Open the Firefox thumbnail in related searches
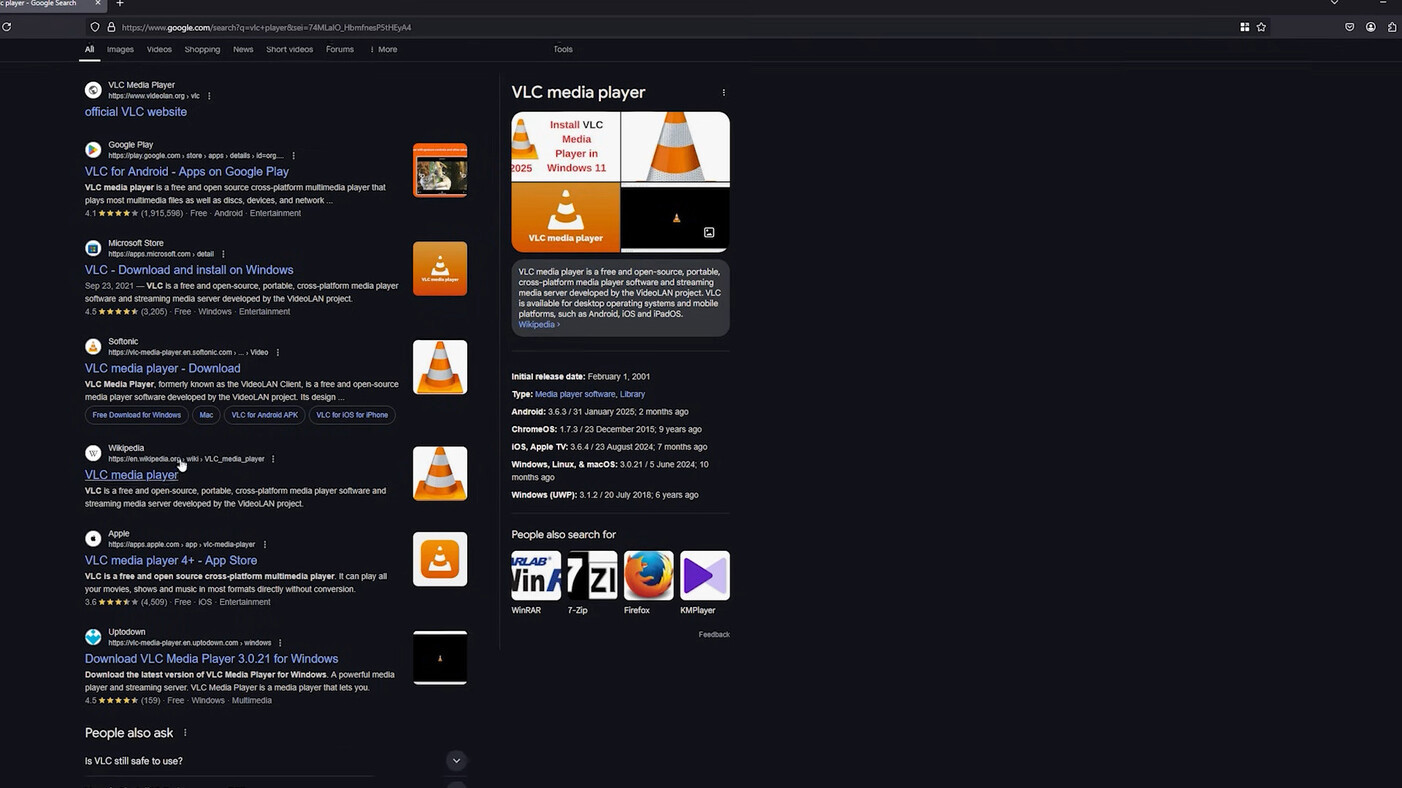 (648, 576)
